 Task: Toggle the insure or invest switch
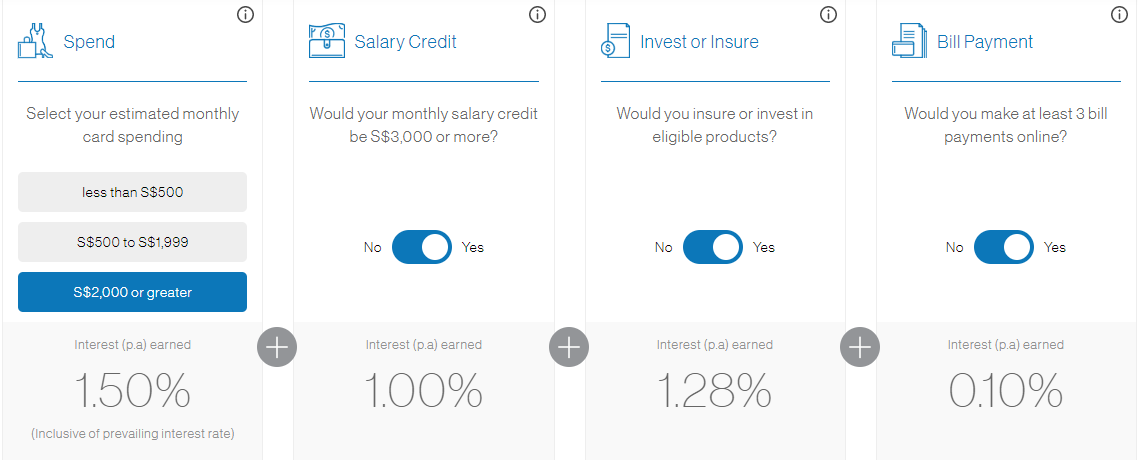[712, 247]
